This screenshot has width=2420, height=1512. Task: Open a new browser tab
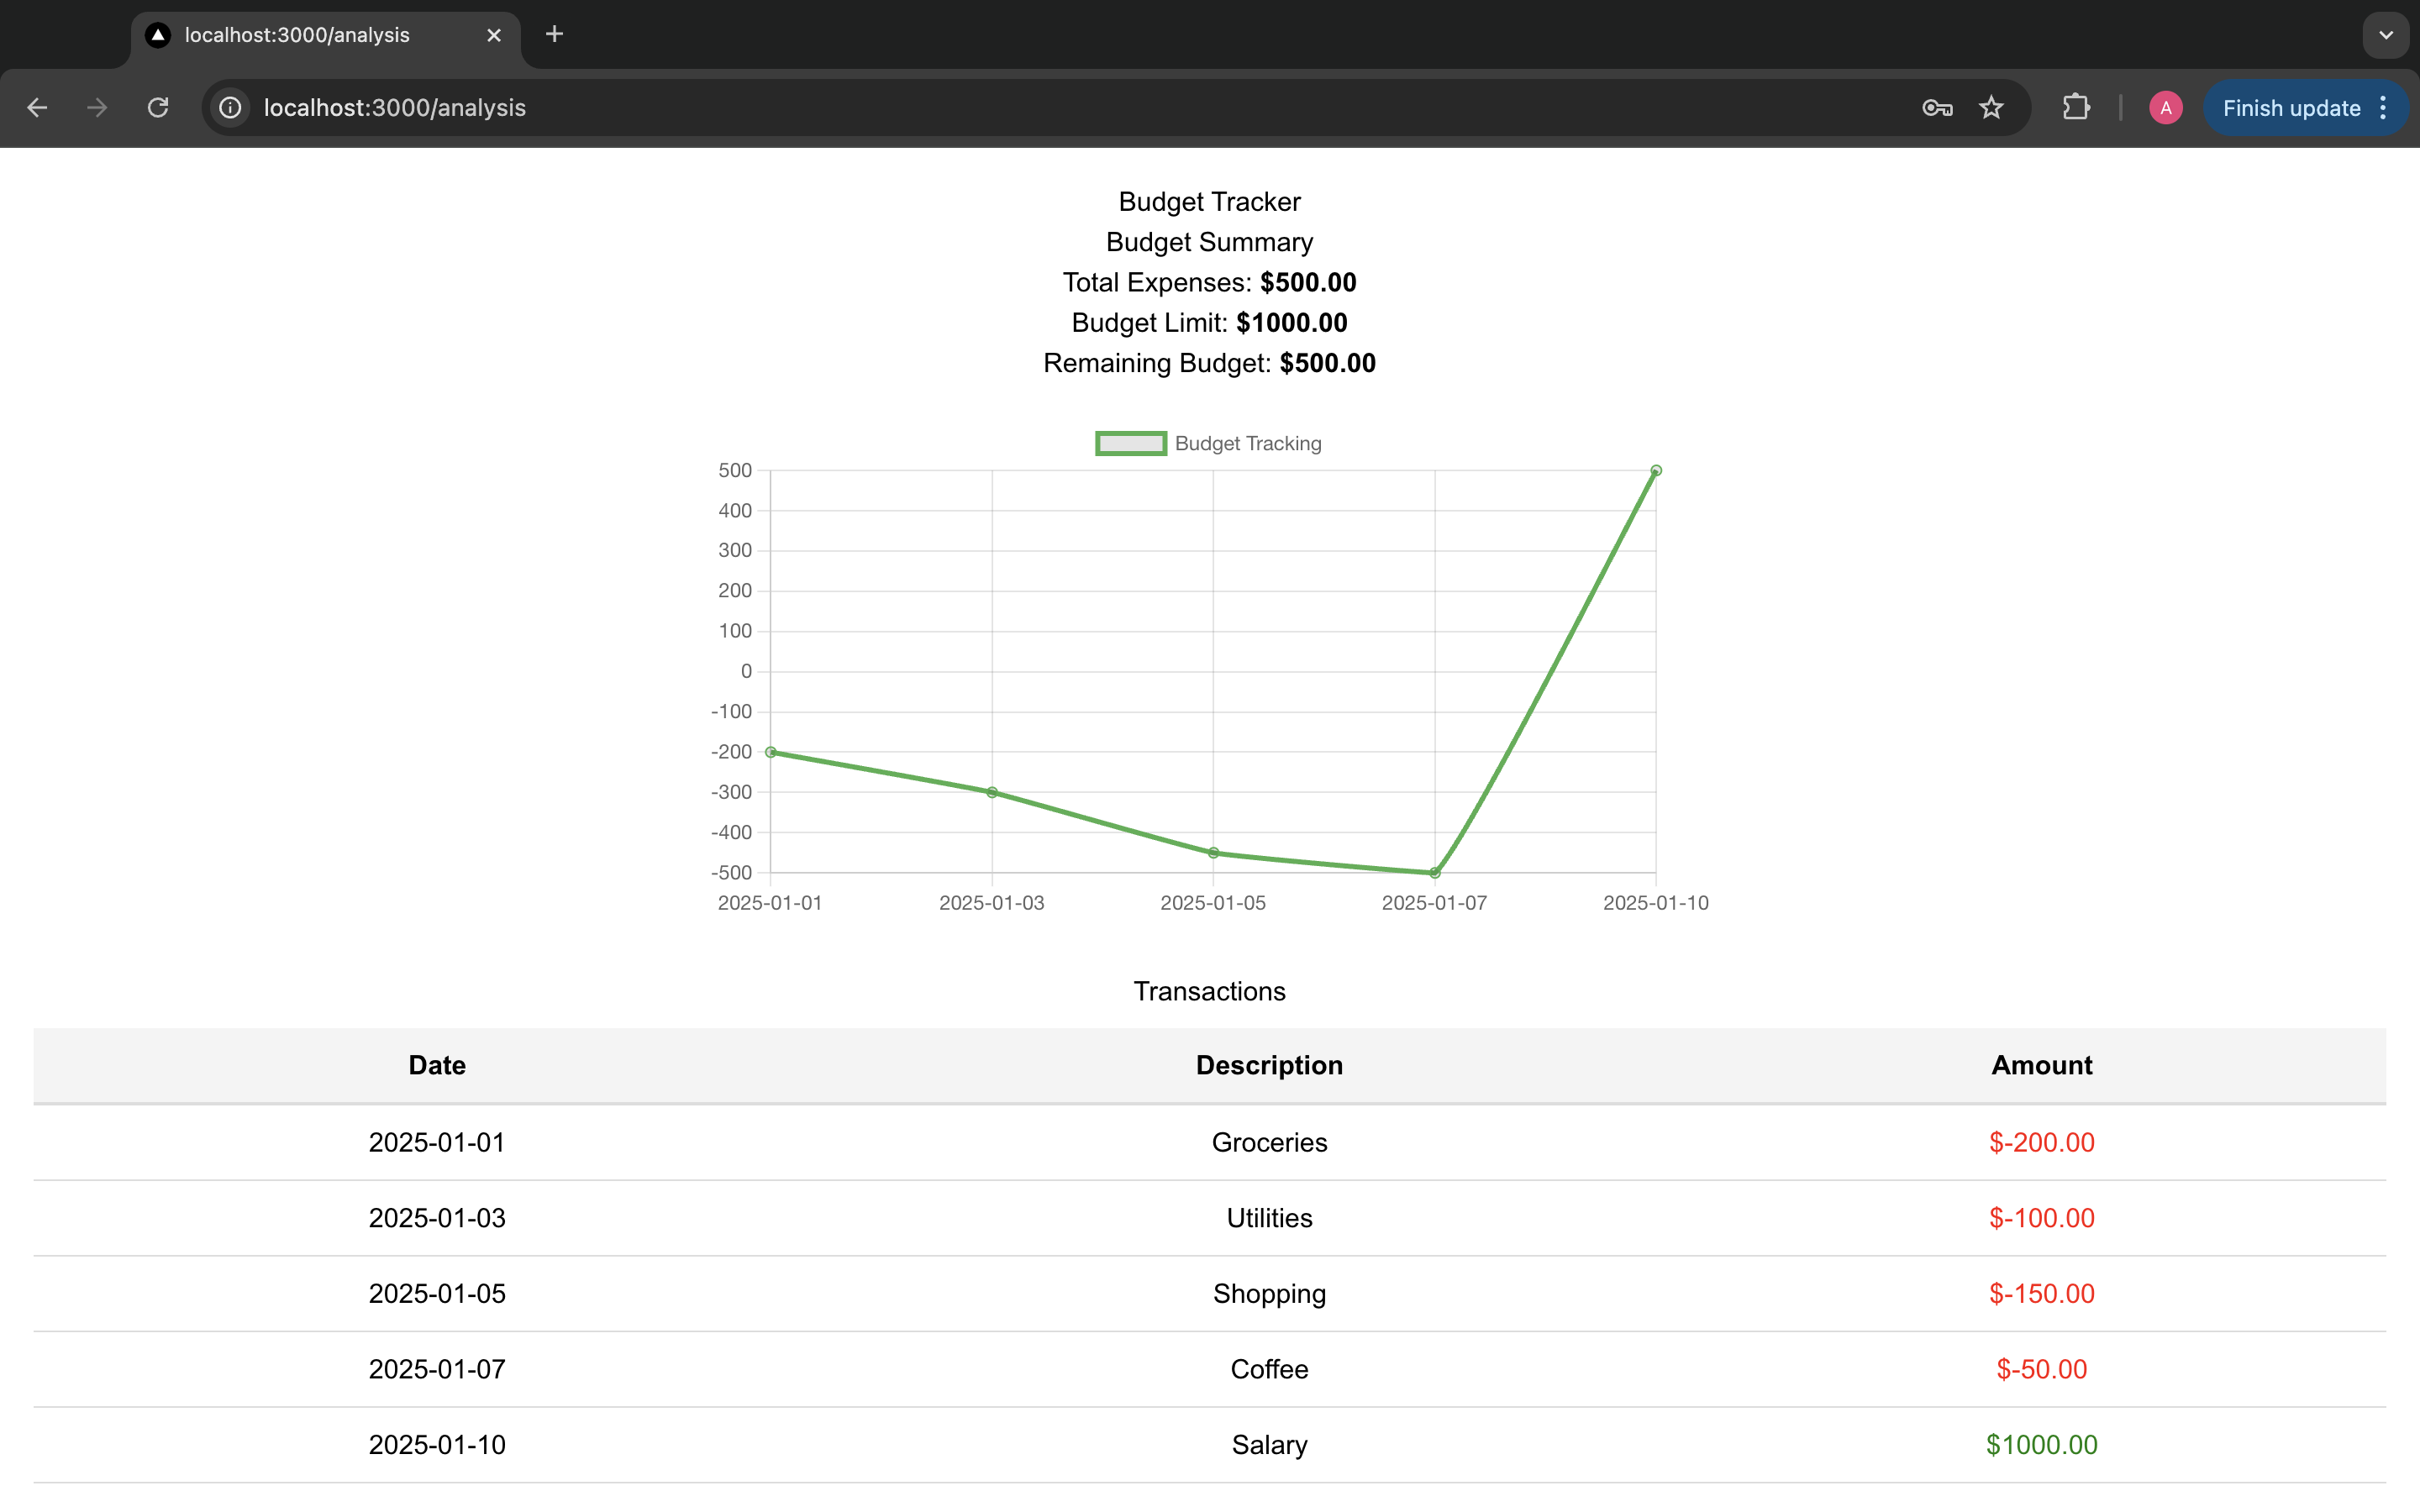tap(554, 35)
